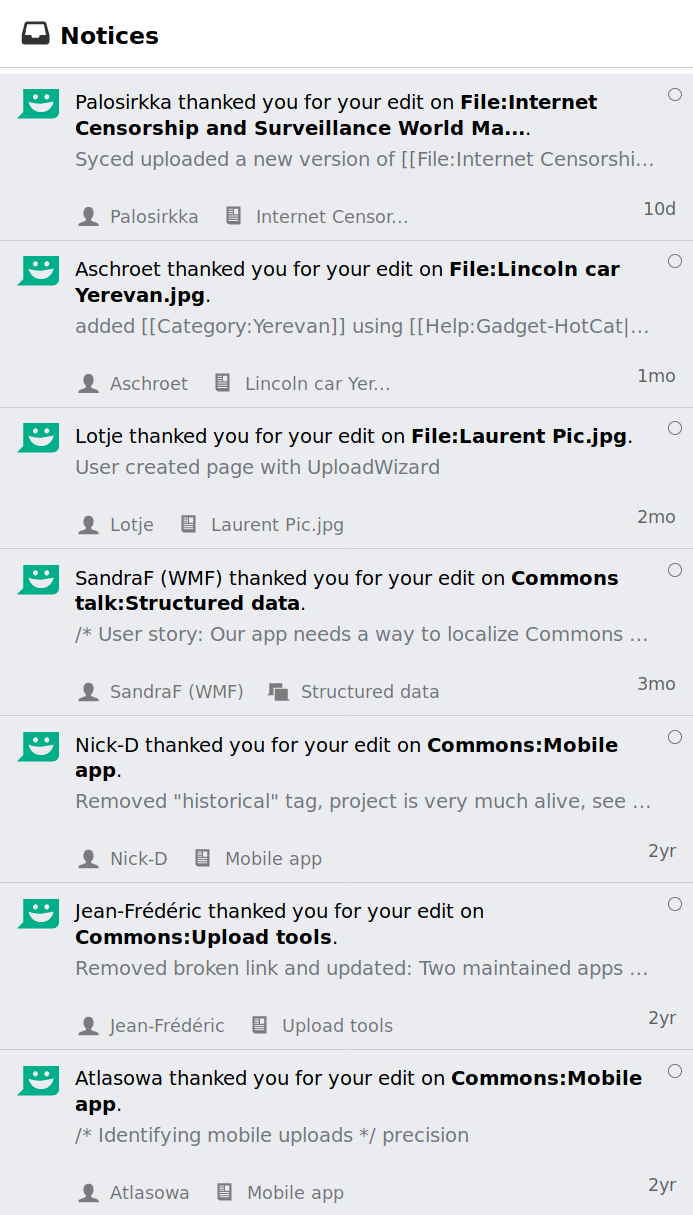Screen dimensions: 693x1215
Task: Mark Palosirkka's notification as read
Action: 675,94
